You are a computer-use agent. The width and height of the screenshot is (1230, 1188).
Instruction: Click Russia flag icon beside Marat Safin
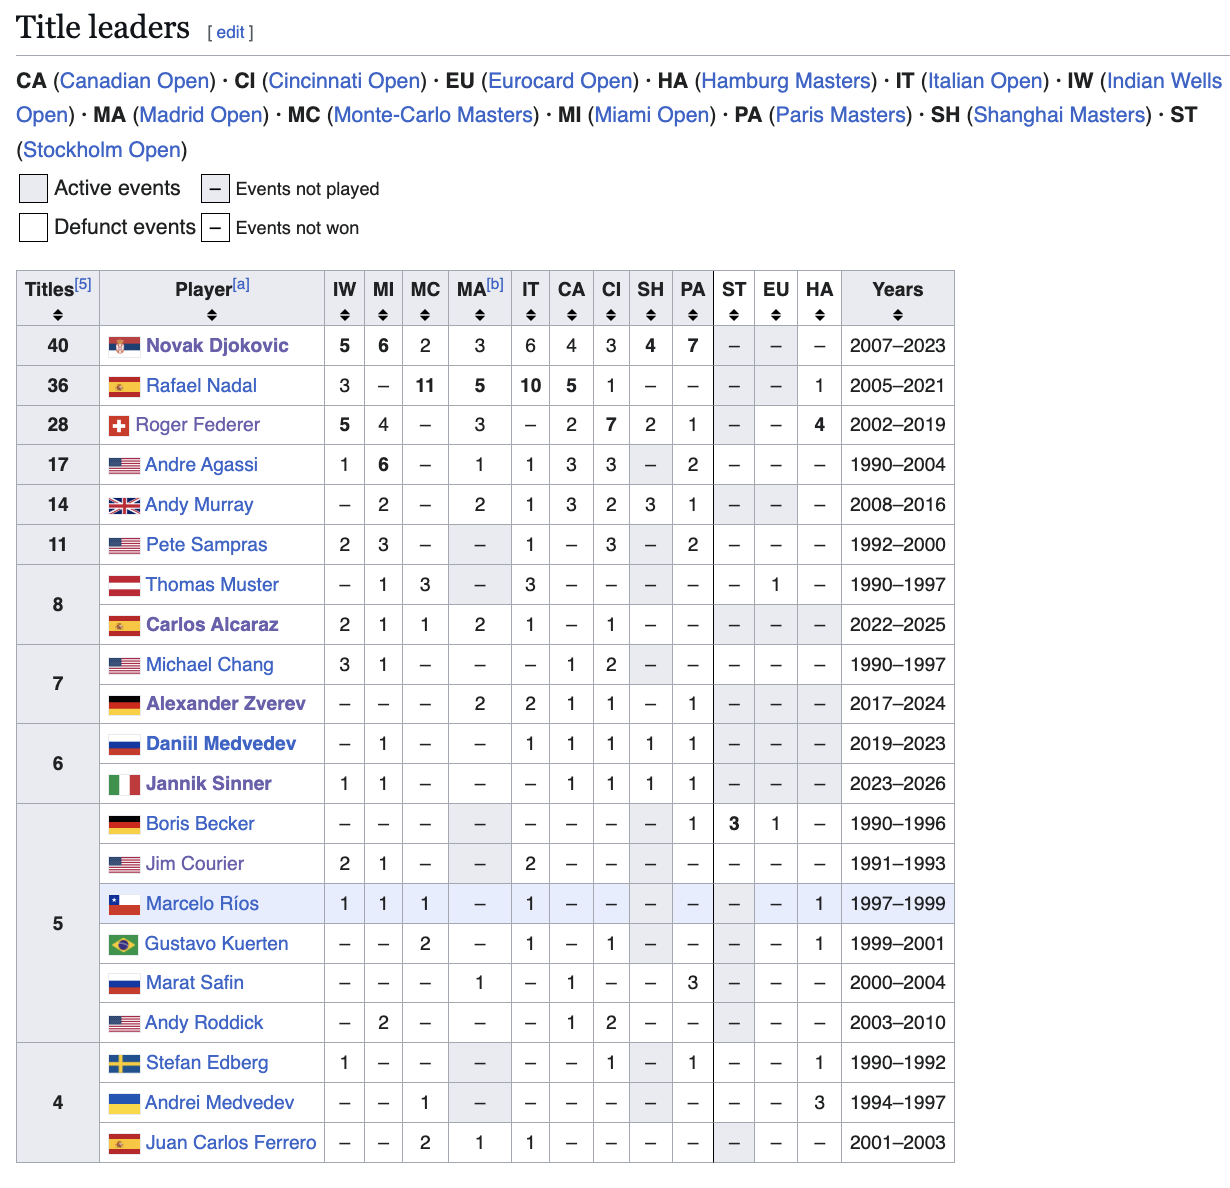click(124, 983)
